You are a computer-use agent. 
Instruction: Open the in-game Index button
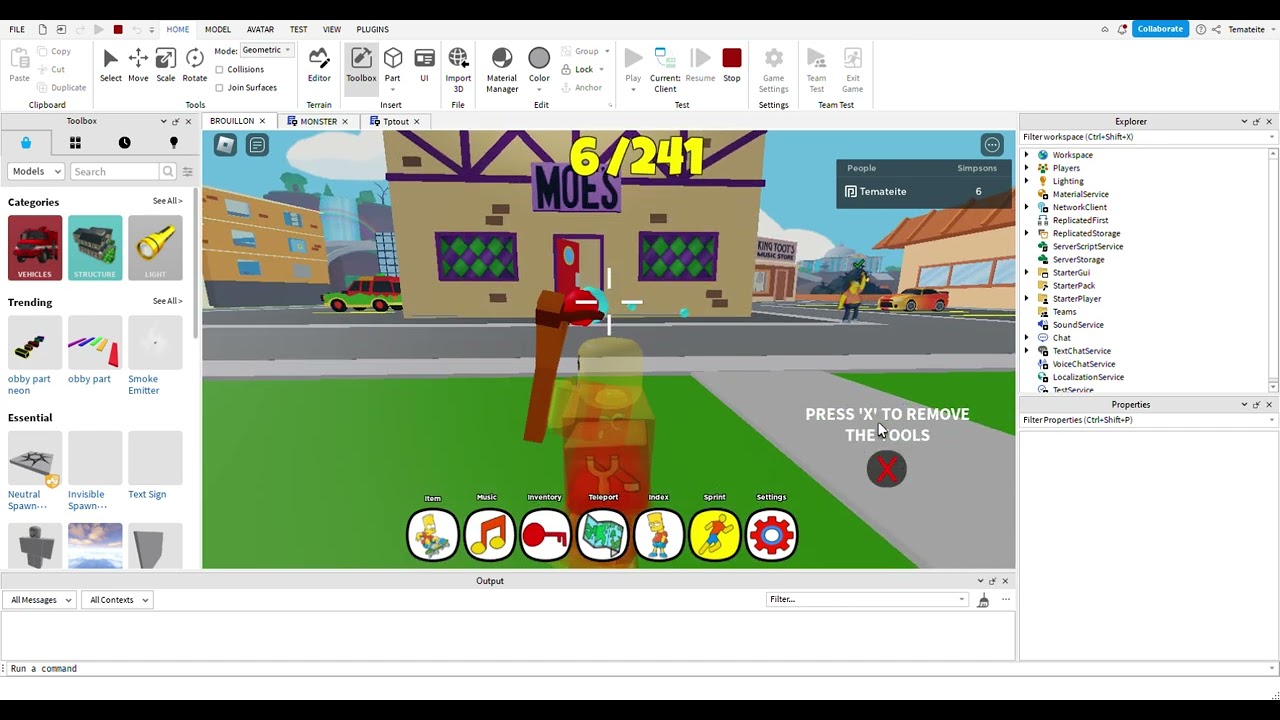659,535
